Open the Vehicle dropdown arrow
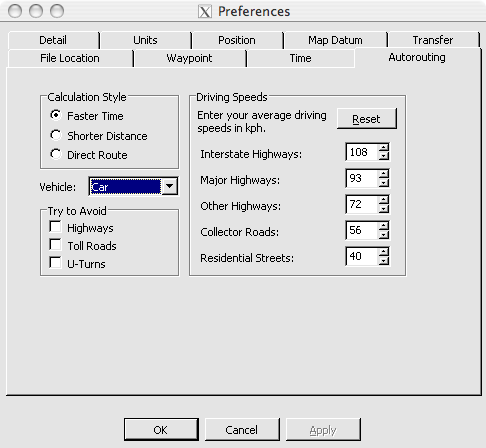The image size is (486, 448). point(170,186)
